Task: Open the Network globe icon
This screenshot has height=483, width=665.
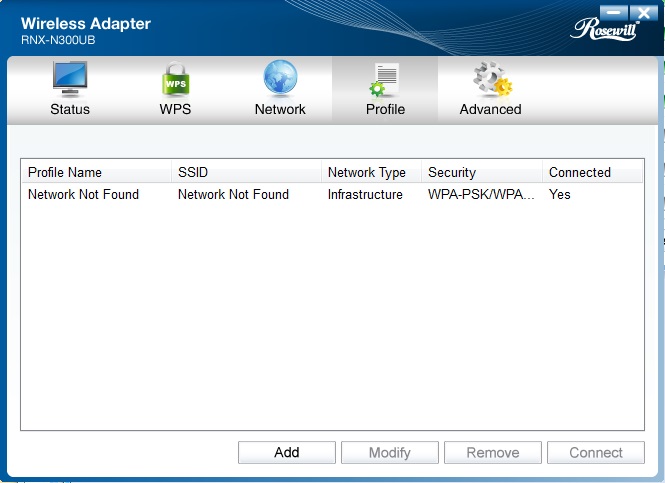Action: [x=280, y=78]
